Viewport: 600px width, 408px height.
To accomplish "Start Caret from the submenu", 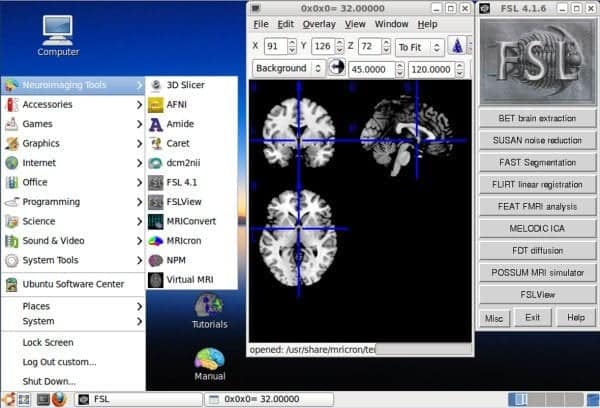I will point(191,144).
